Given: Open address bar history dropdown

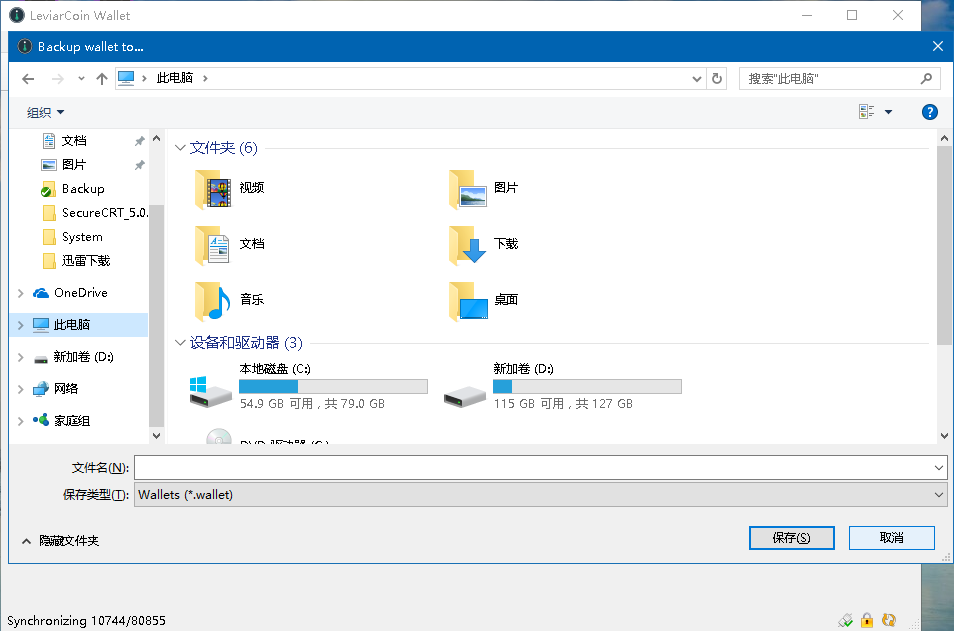Looking at the screenshot, I should click(x=697, y=78).
